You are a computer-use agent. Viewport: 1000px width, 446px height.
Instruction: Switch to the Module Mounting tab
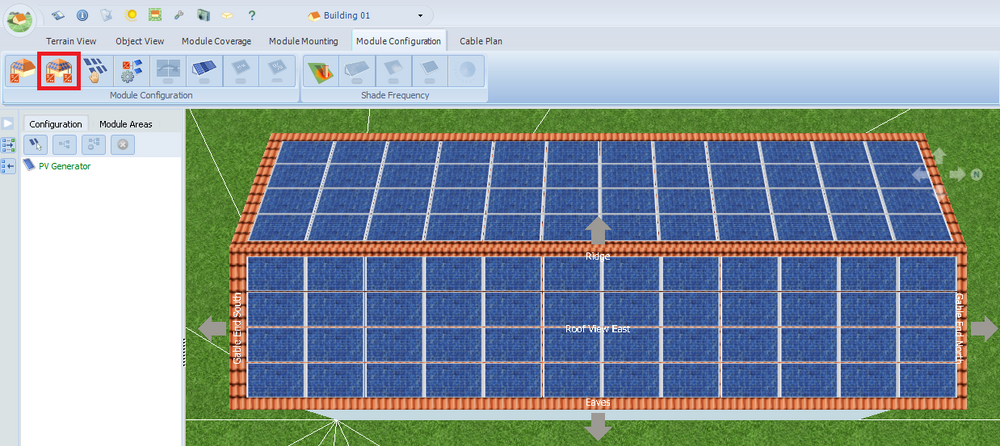coord(303,41)
